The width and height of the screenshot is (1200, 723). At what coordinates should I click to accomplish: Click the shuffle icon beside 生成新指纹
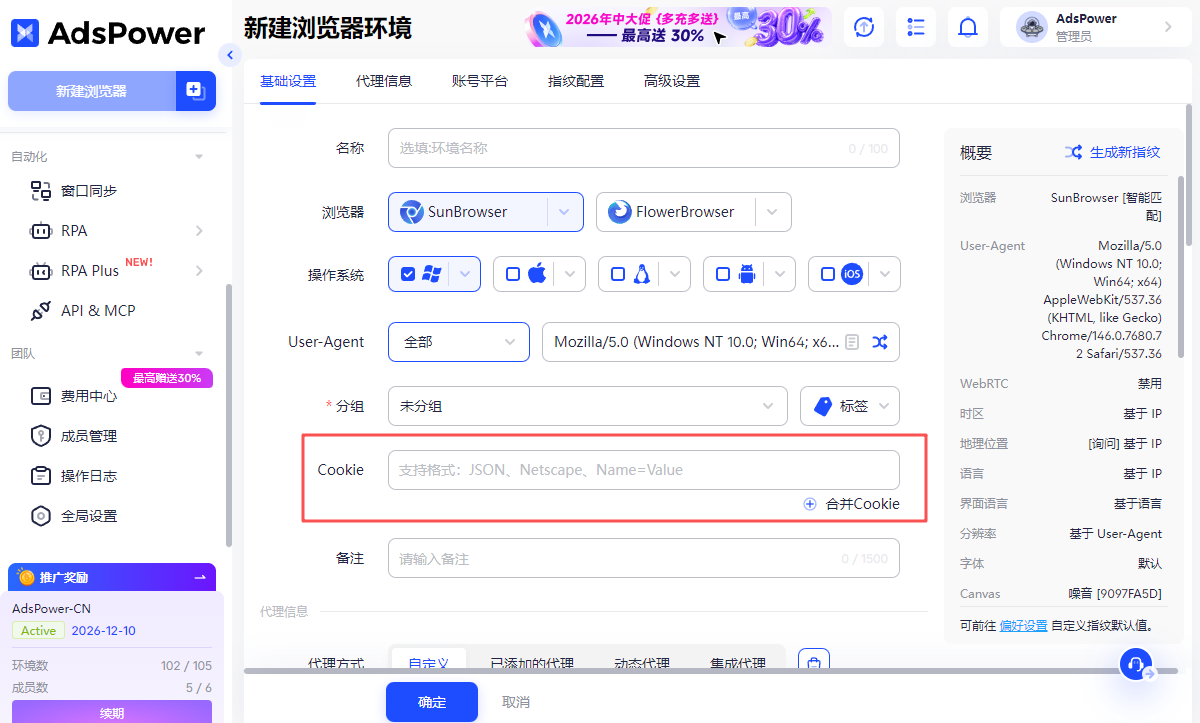click(1073, 152)
